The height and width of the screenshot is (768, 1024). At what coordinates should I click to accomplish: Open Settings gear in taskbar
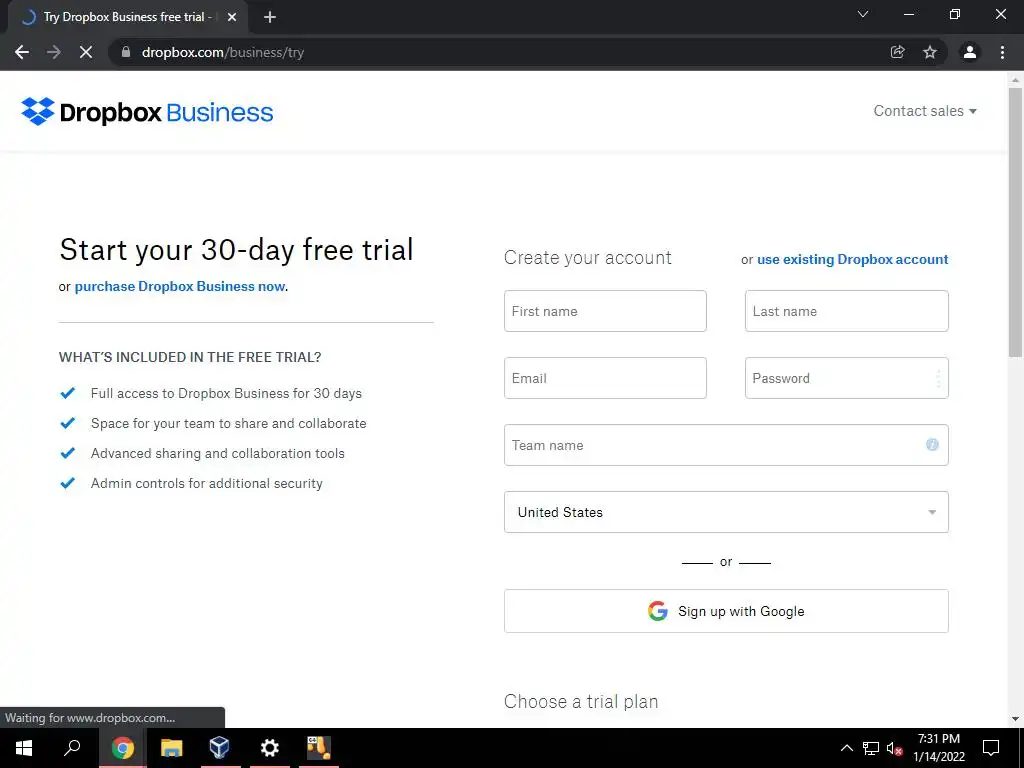(x=269, y=748)
